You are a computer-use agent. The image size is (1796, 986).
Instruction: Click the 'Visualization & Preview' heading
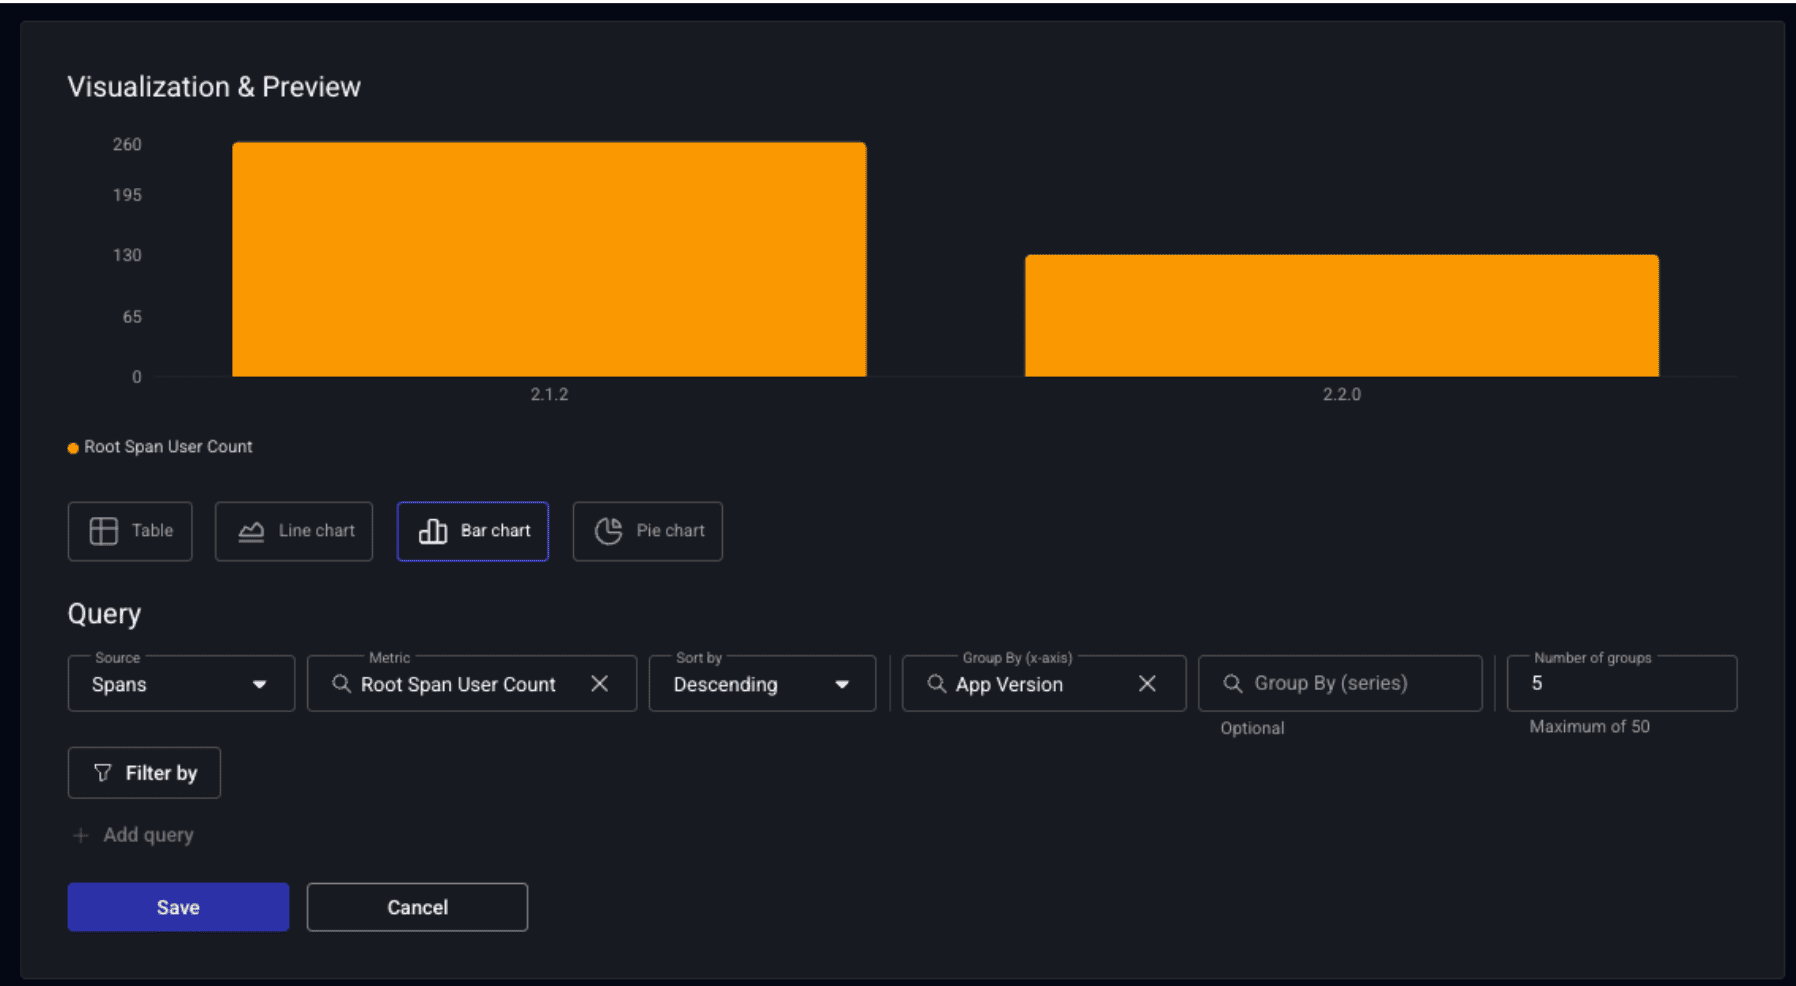click(214, 87)
